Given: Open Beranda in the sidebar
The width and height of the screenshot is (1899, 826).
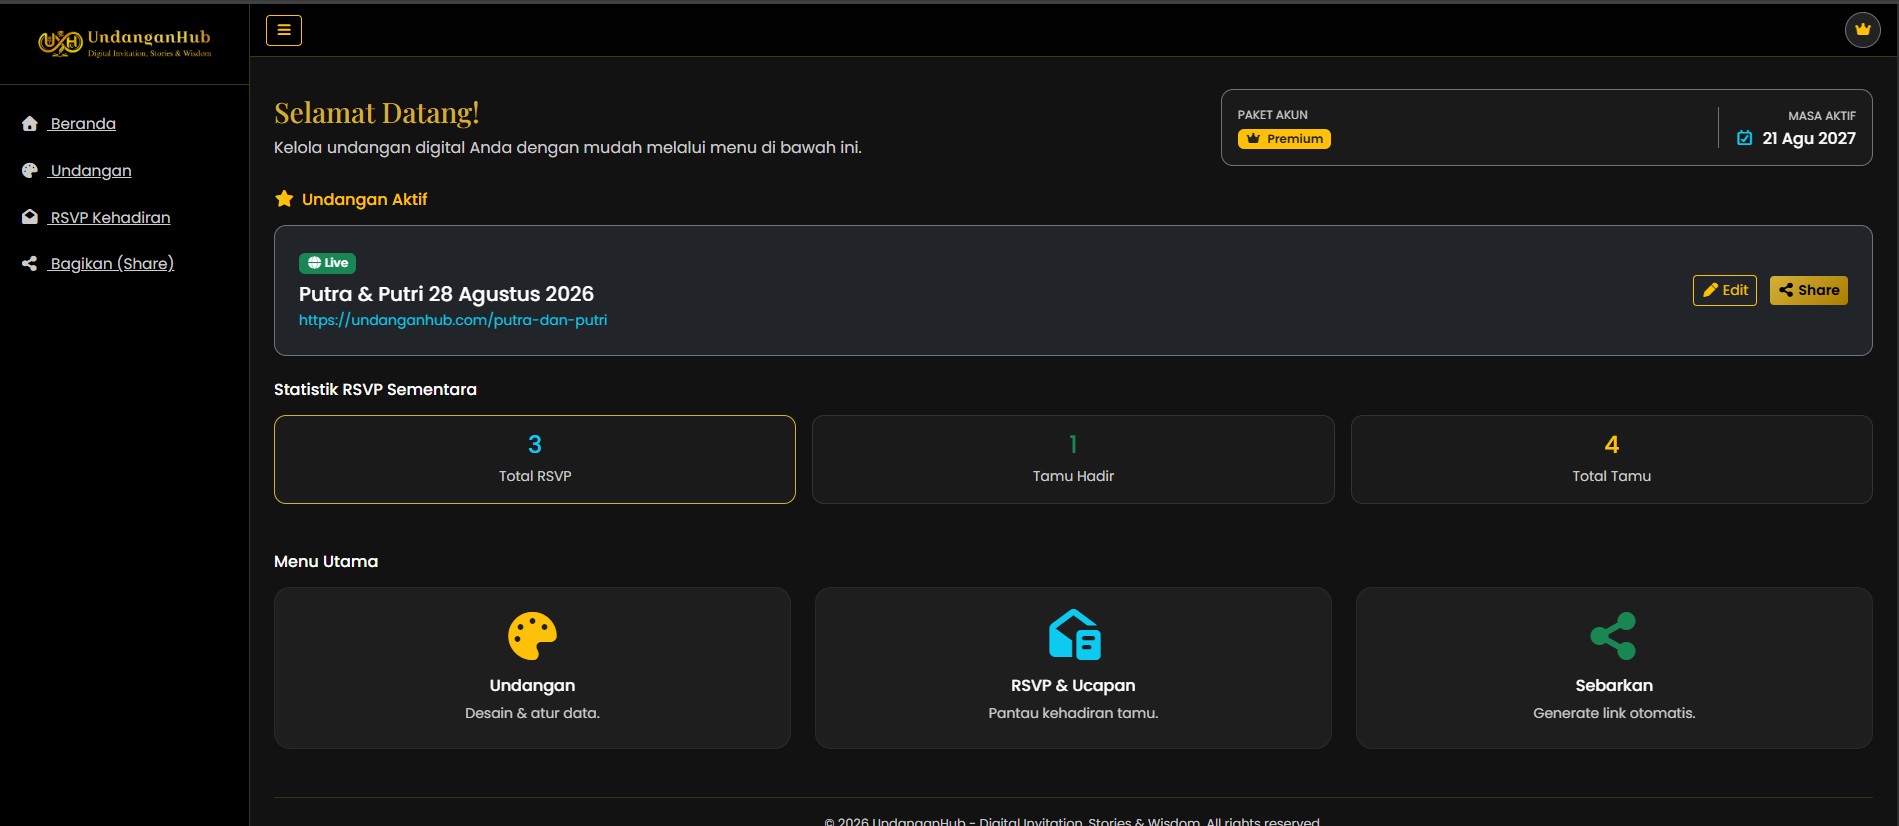Looking at the screenshot, I should pyautogui.click(x=83, y=124).
